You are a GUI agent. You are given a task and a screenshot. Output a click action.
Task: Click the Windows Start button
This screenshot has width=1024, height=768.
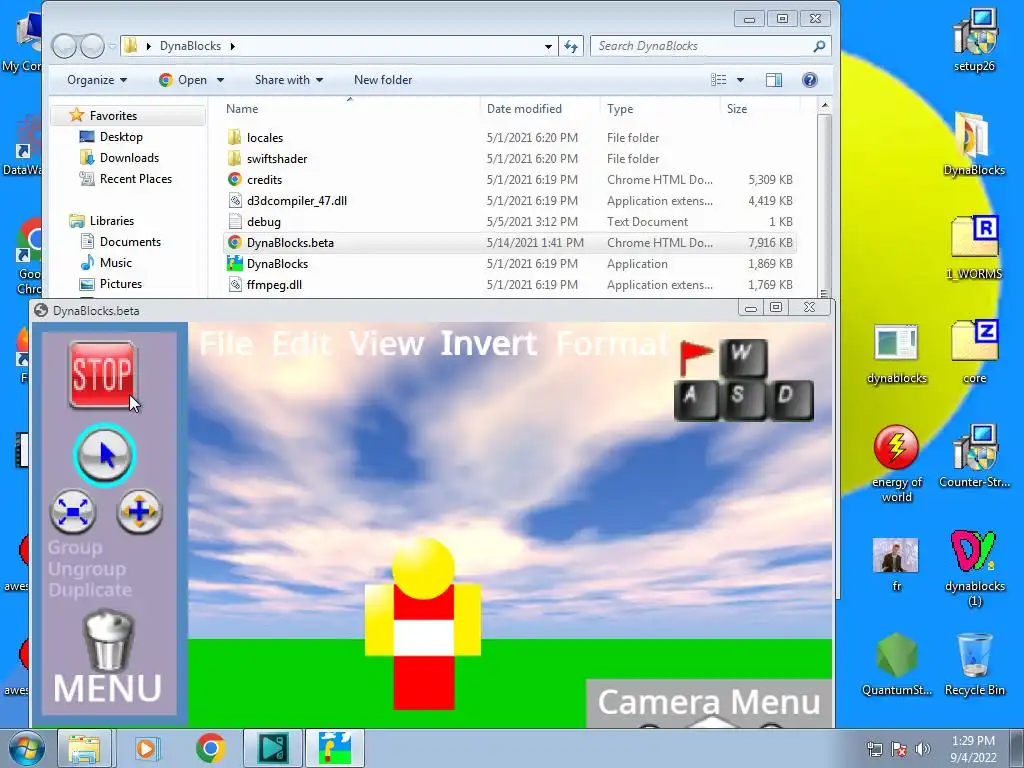coord(26,748)
